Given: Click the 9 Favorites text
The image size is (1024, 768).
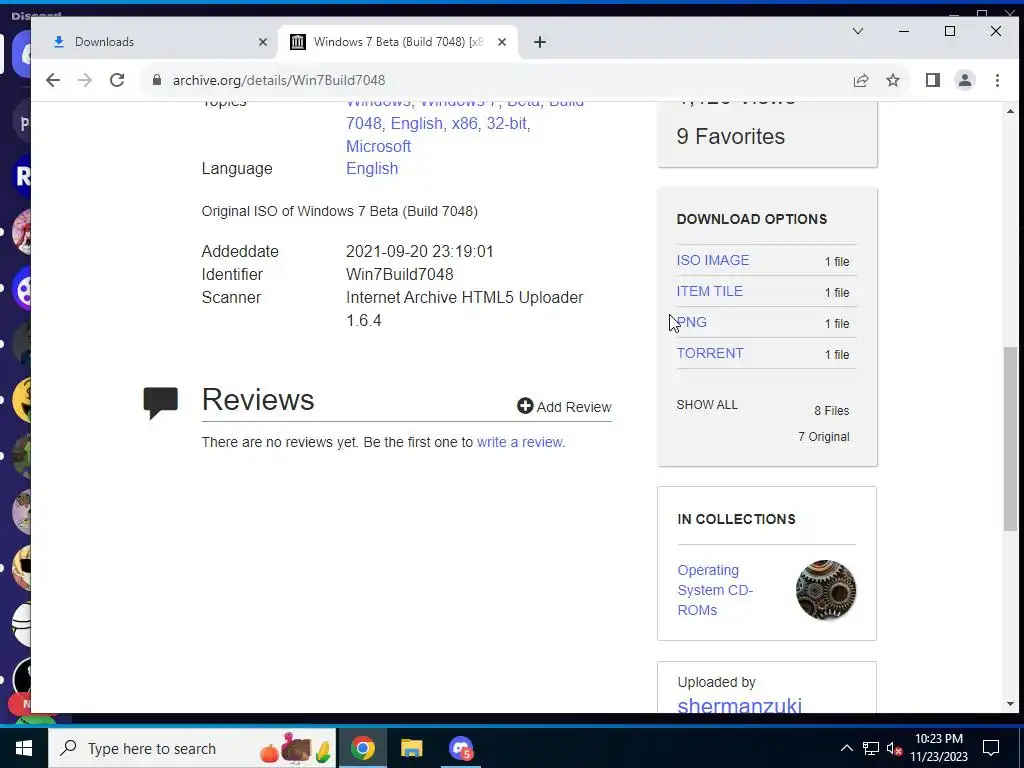Looking at the screenshot, I should coord(731,136).
